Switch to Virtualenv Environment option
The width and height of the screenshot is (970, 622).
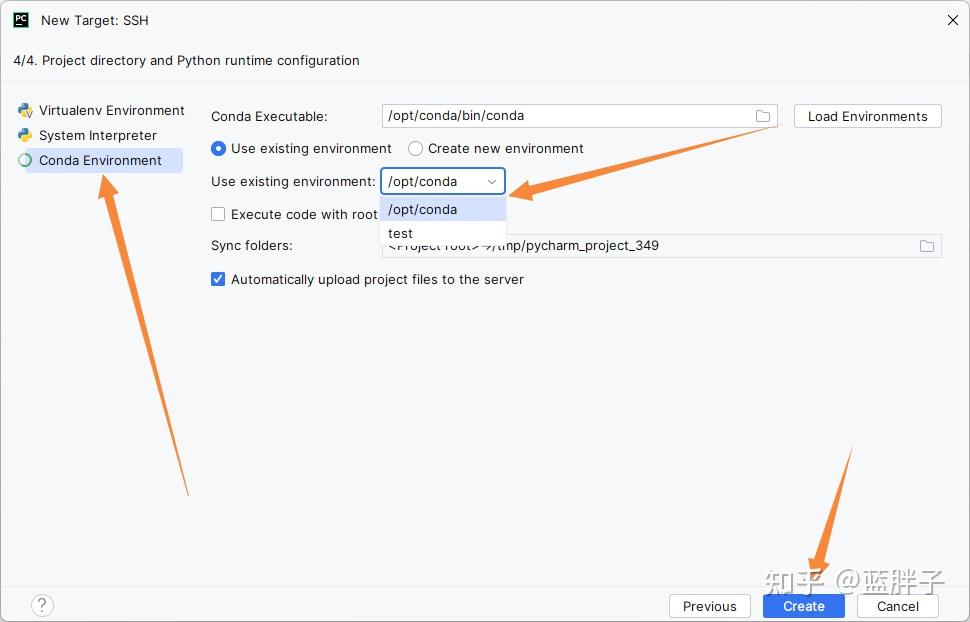pyautogui.click(x=111, y=111)
